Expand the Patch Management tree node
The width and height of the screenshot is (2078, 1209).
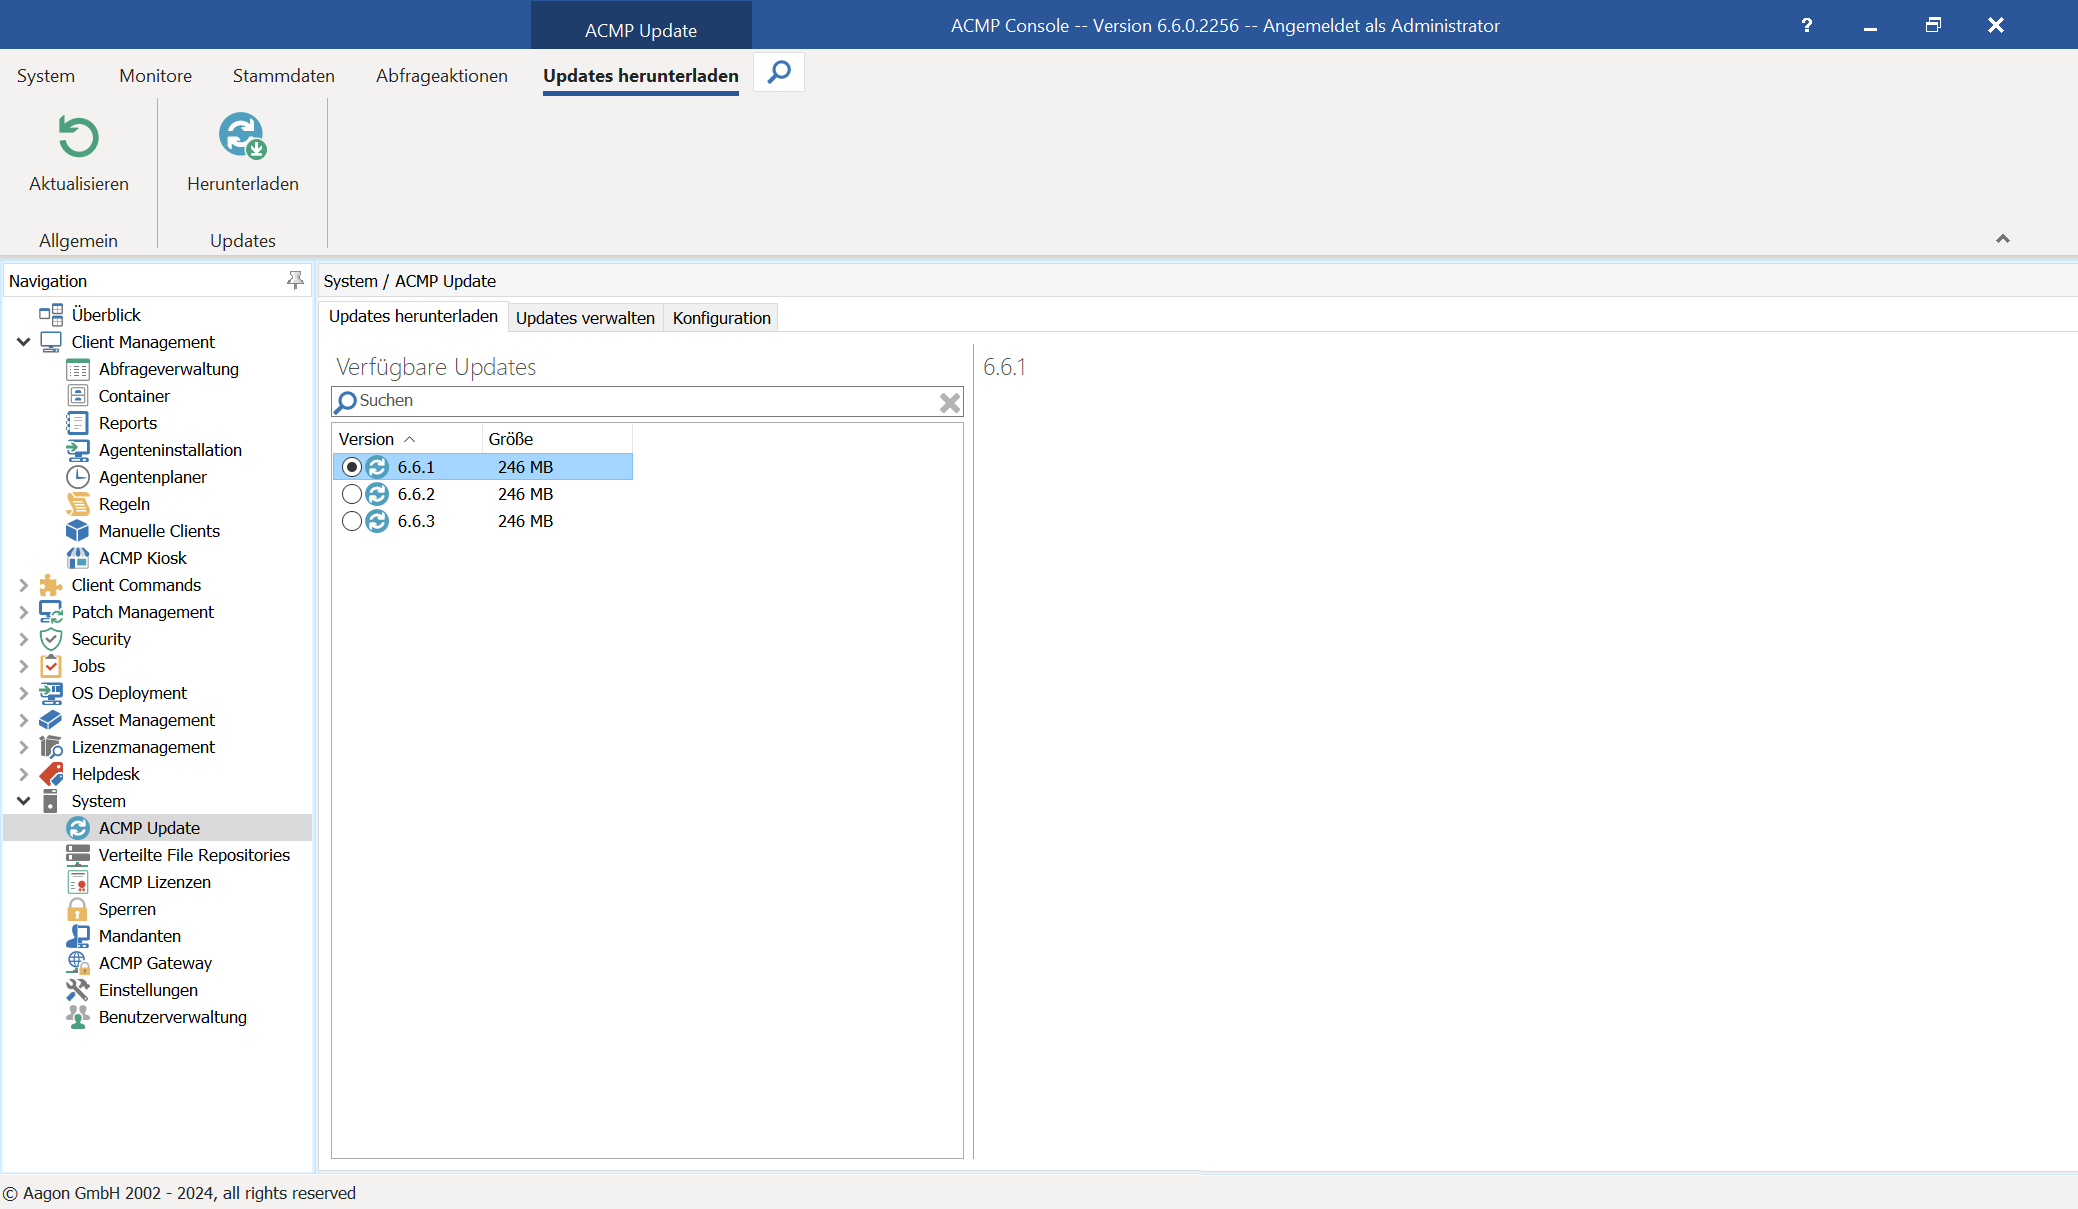[24, 612]
